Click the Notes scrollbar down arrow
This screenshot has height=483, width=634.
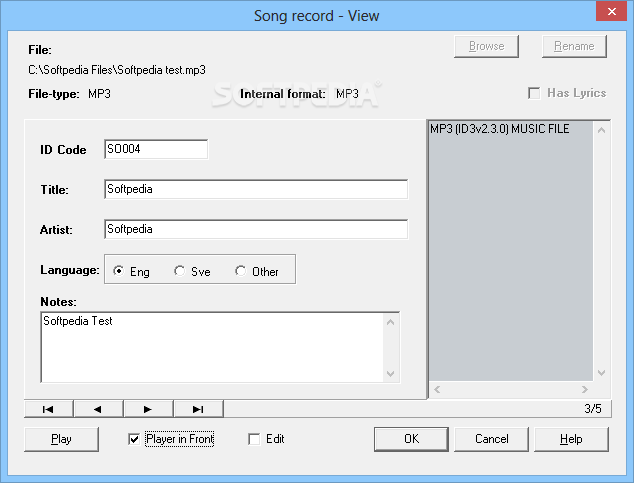tap(391, 373)
